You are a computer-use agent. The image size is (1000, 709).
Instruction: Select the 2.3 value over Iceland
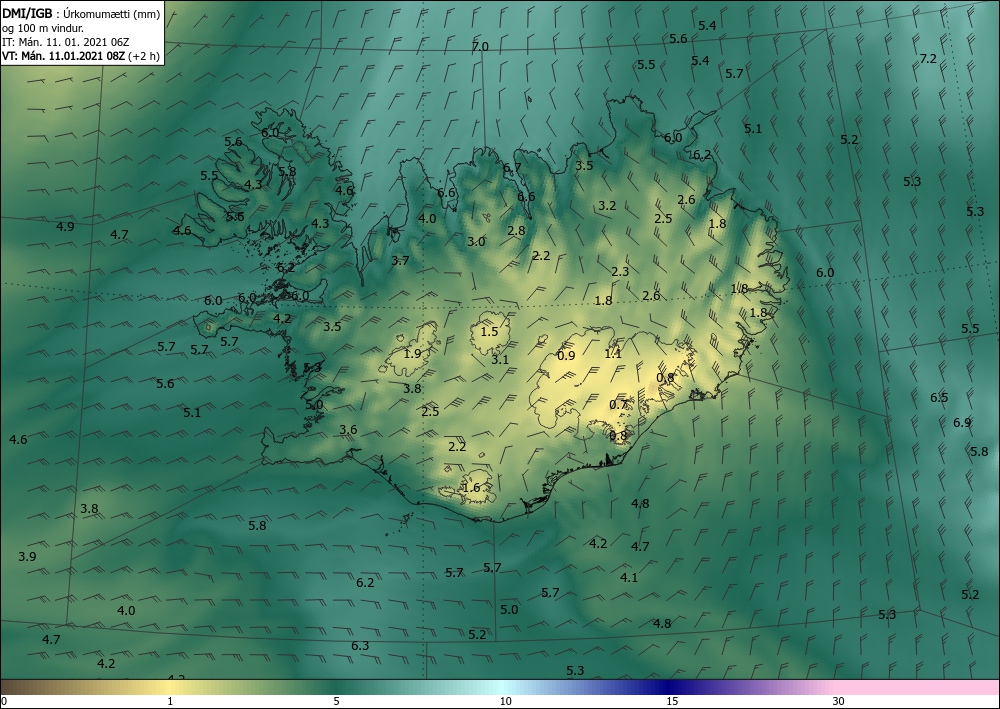tap(620, 271)
